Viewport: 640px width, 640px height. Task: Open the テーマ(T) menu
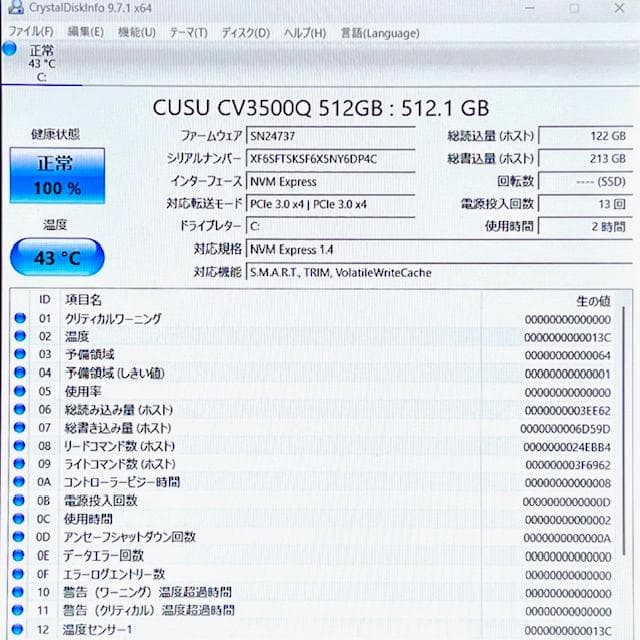point(189,33)
